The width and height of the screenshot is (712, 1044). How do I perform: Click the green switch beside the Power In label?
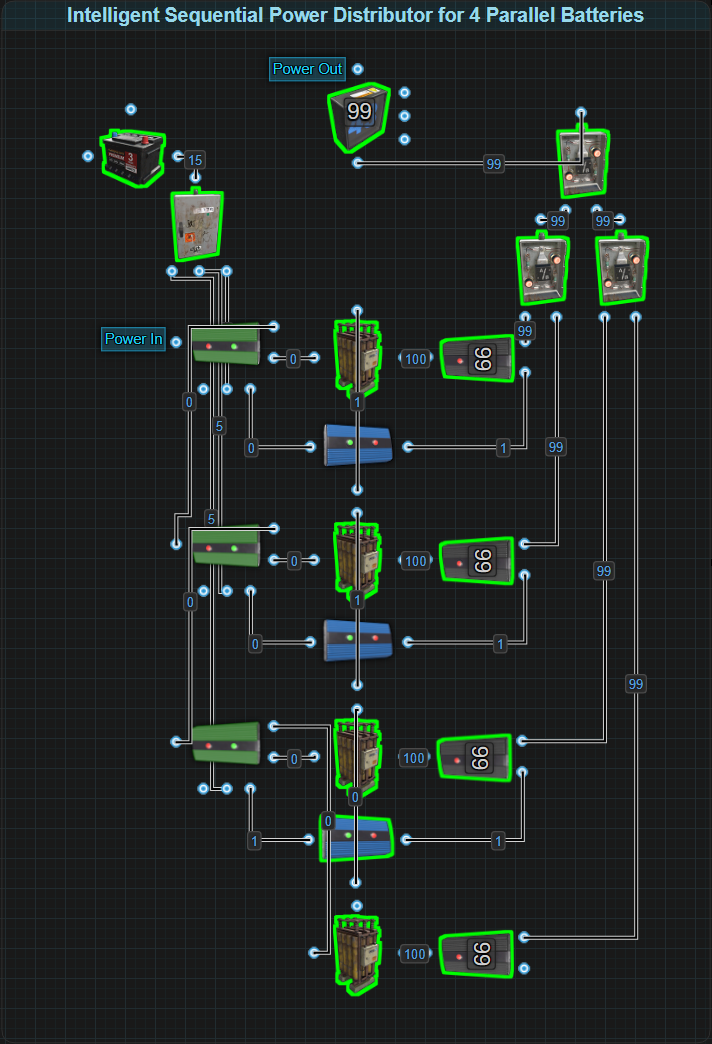click(226, 344)
